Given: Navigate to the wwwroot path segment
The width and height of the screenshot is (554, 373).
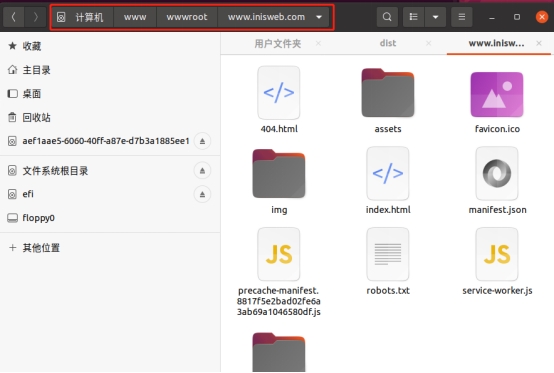Looking at the screenshot, I should 187,17.
